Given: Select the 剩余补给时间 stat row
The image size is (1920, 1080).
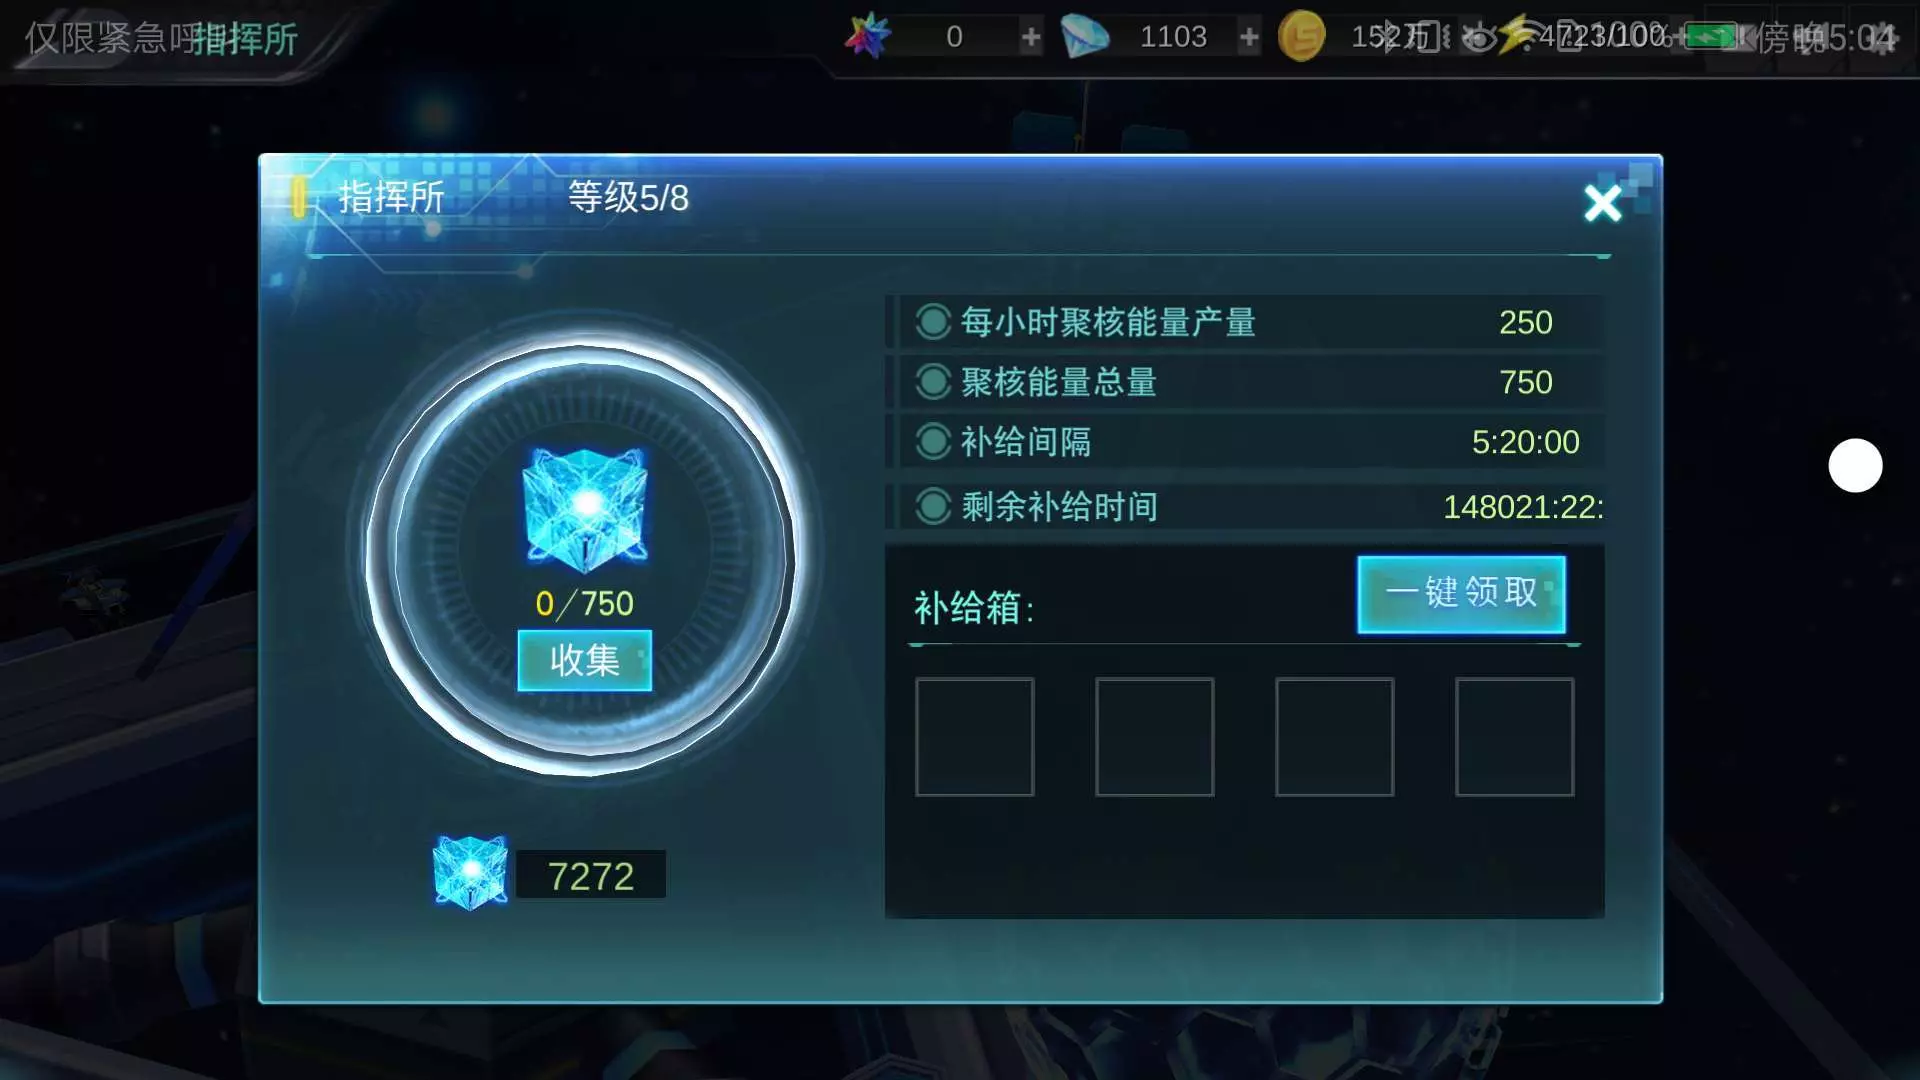Looking at the screenshot, I should pyautogui.click(x=1245, y=506).
